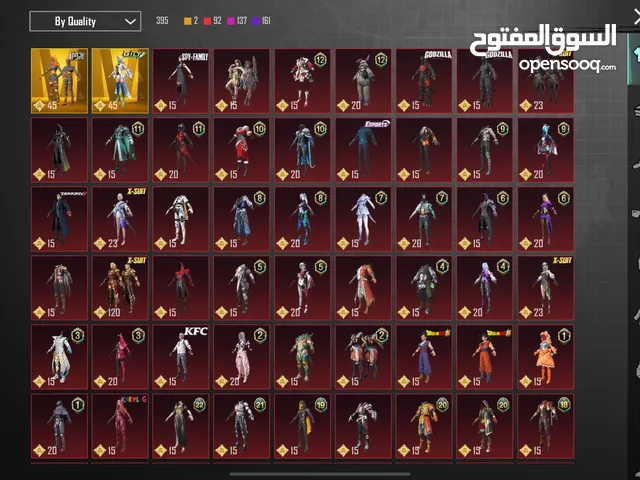
Task: Select the level 8 outfit priced 15
Action: [x=242, y=219]
